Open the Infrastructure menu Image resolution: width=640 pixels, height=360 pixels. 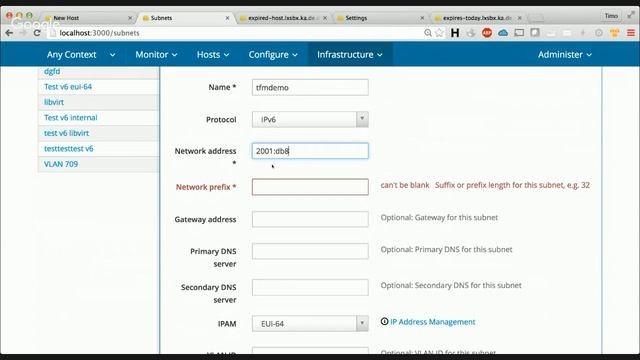pyautogui.click(x=350, y=54)
